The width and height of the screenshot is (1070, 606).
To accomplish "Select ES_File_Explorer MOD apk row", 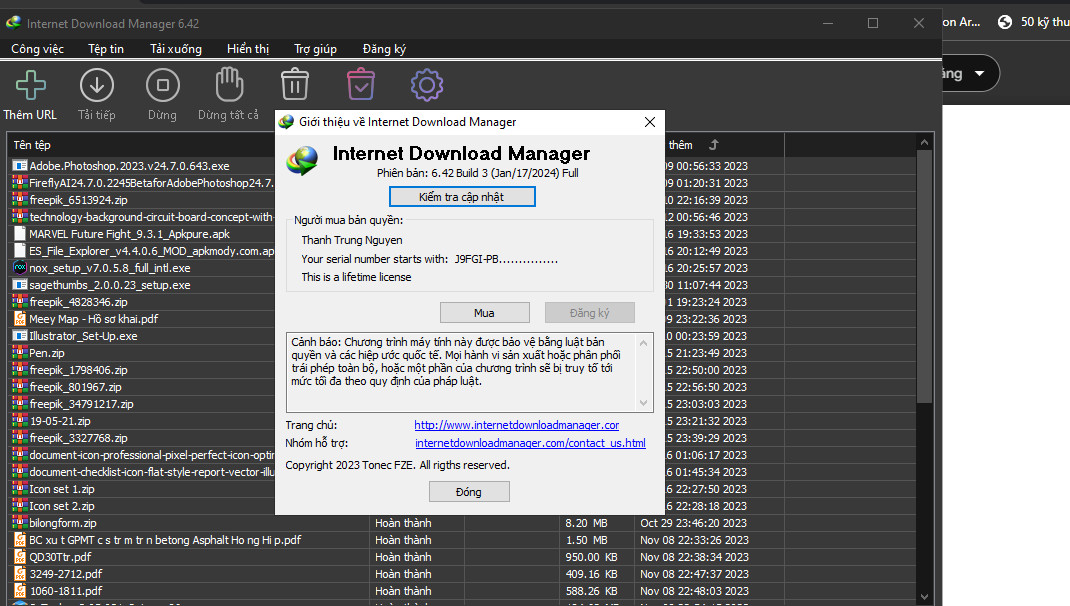I will pos(151,250).
